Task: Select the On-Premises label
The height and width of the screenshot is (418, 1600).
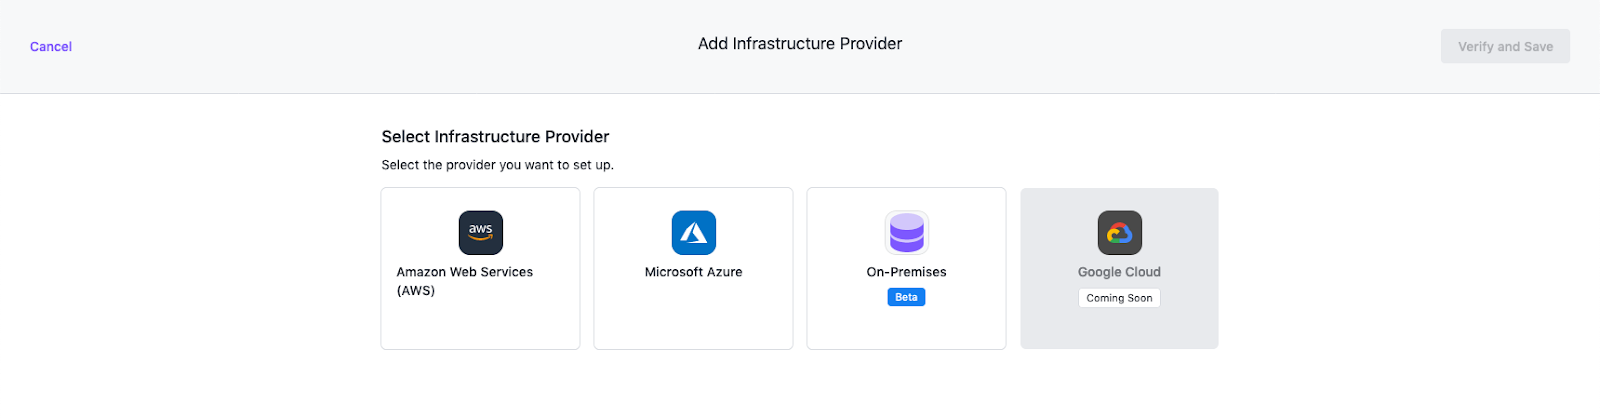Action: (907, 272)
